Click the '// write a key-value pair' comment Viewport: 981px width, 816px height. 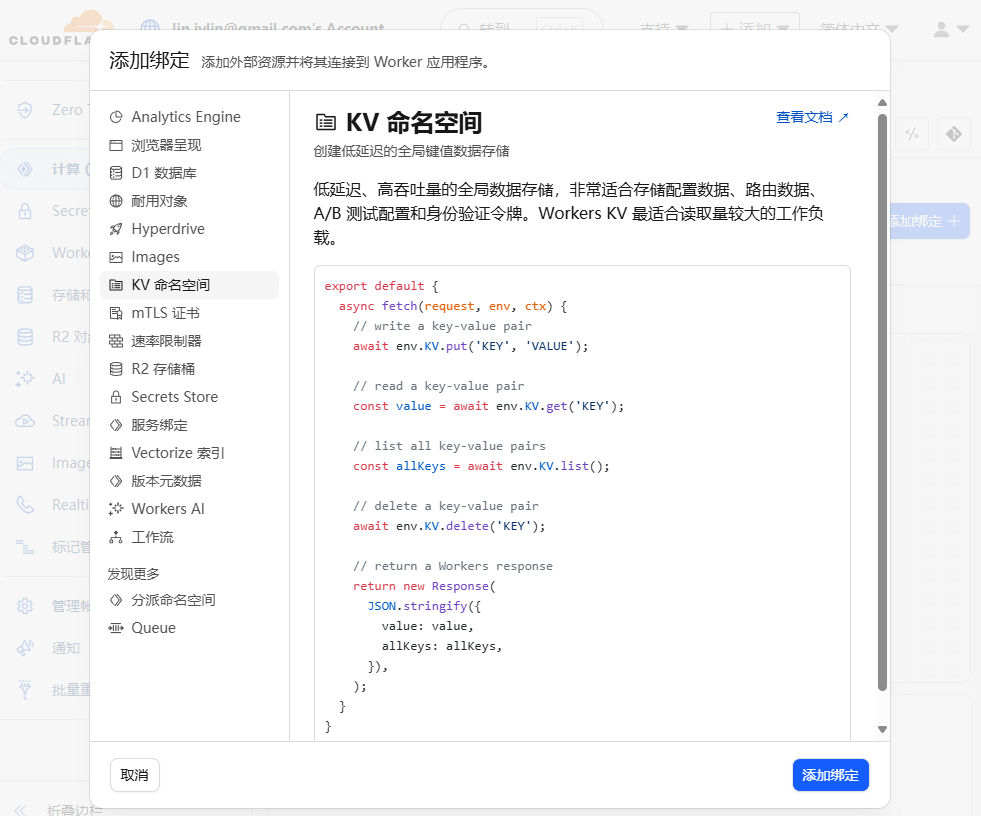pyautogui.click(x=442, y=326)
